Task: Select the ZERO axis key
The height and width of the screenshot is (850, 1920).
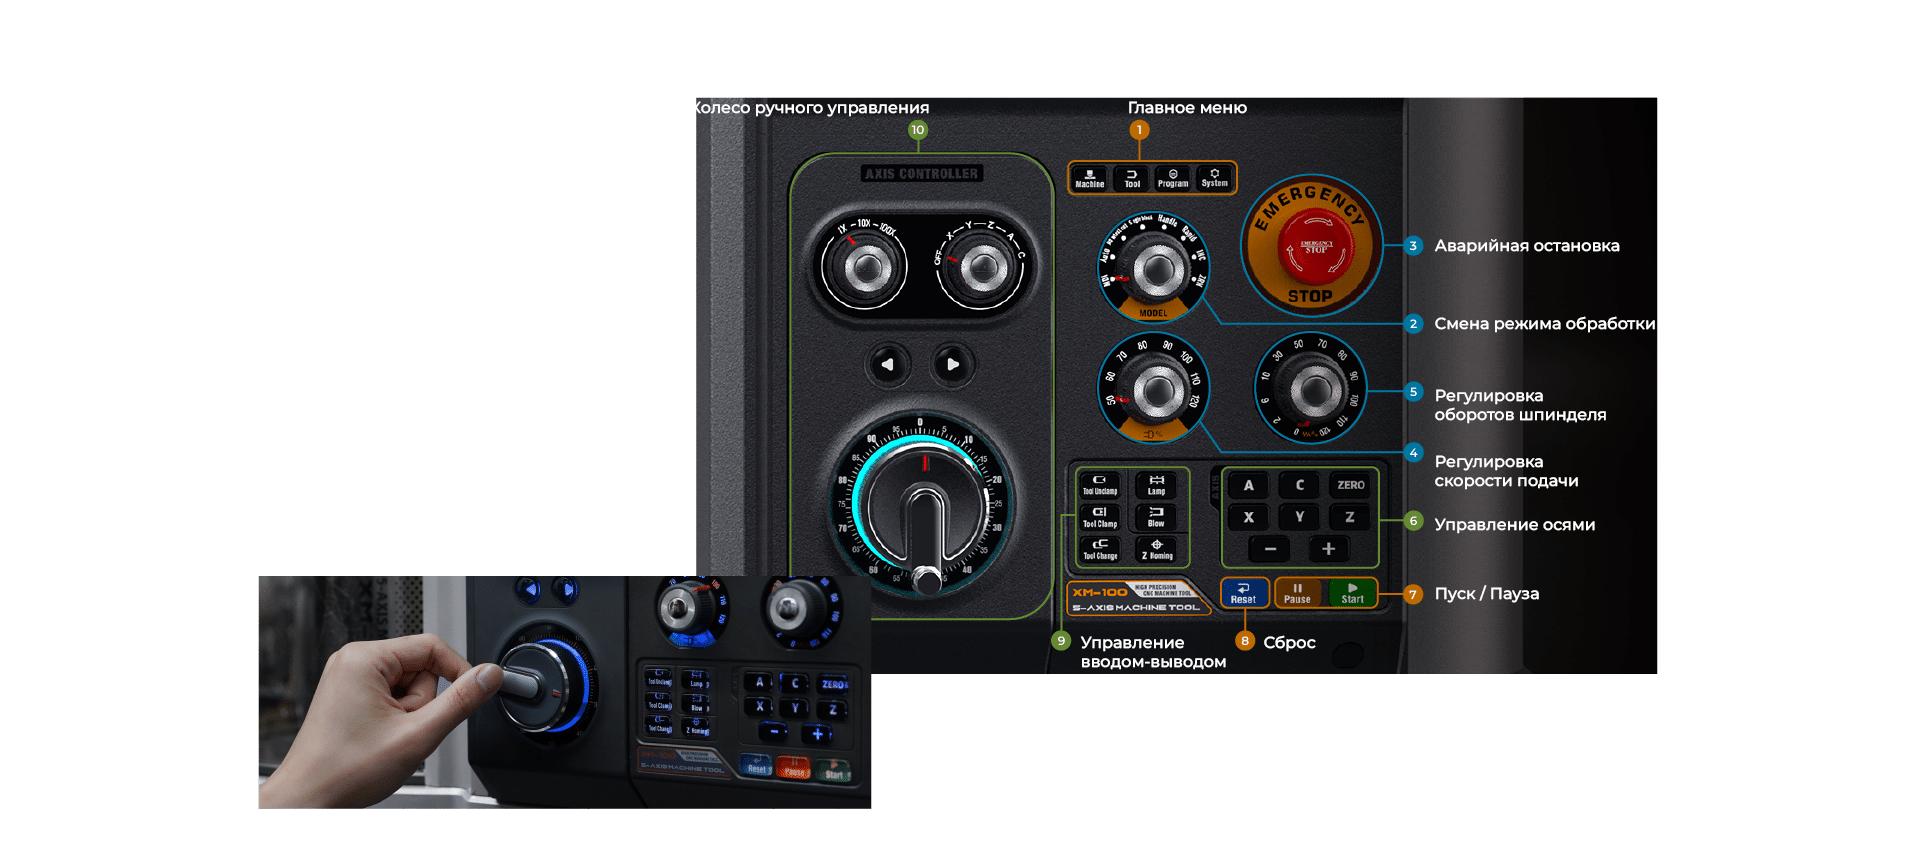Action: click(x=1351, y=485)
